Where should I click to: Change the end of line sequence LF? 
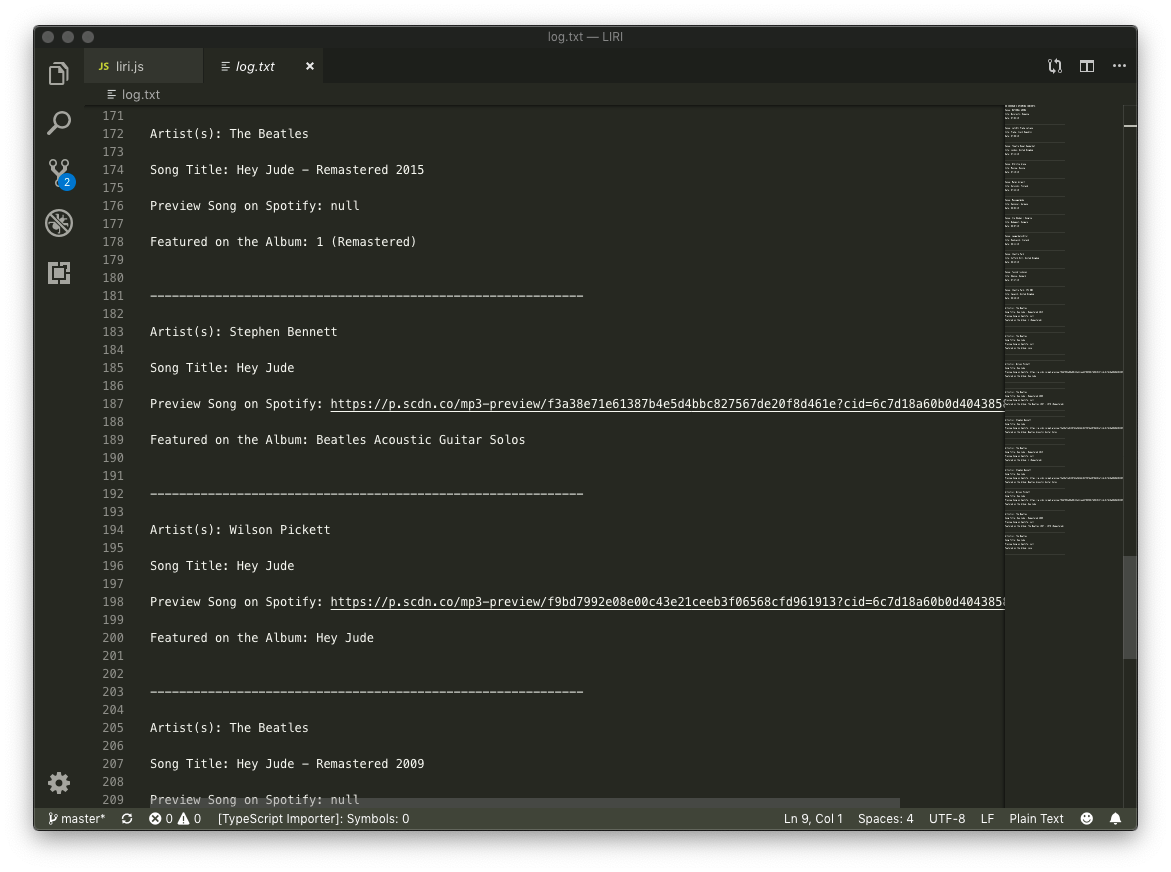987,819
